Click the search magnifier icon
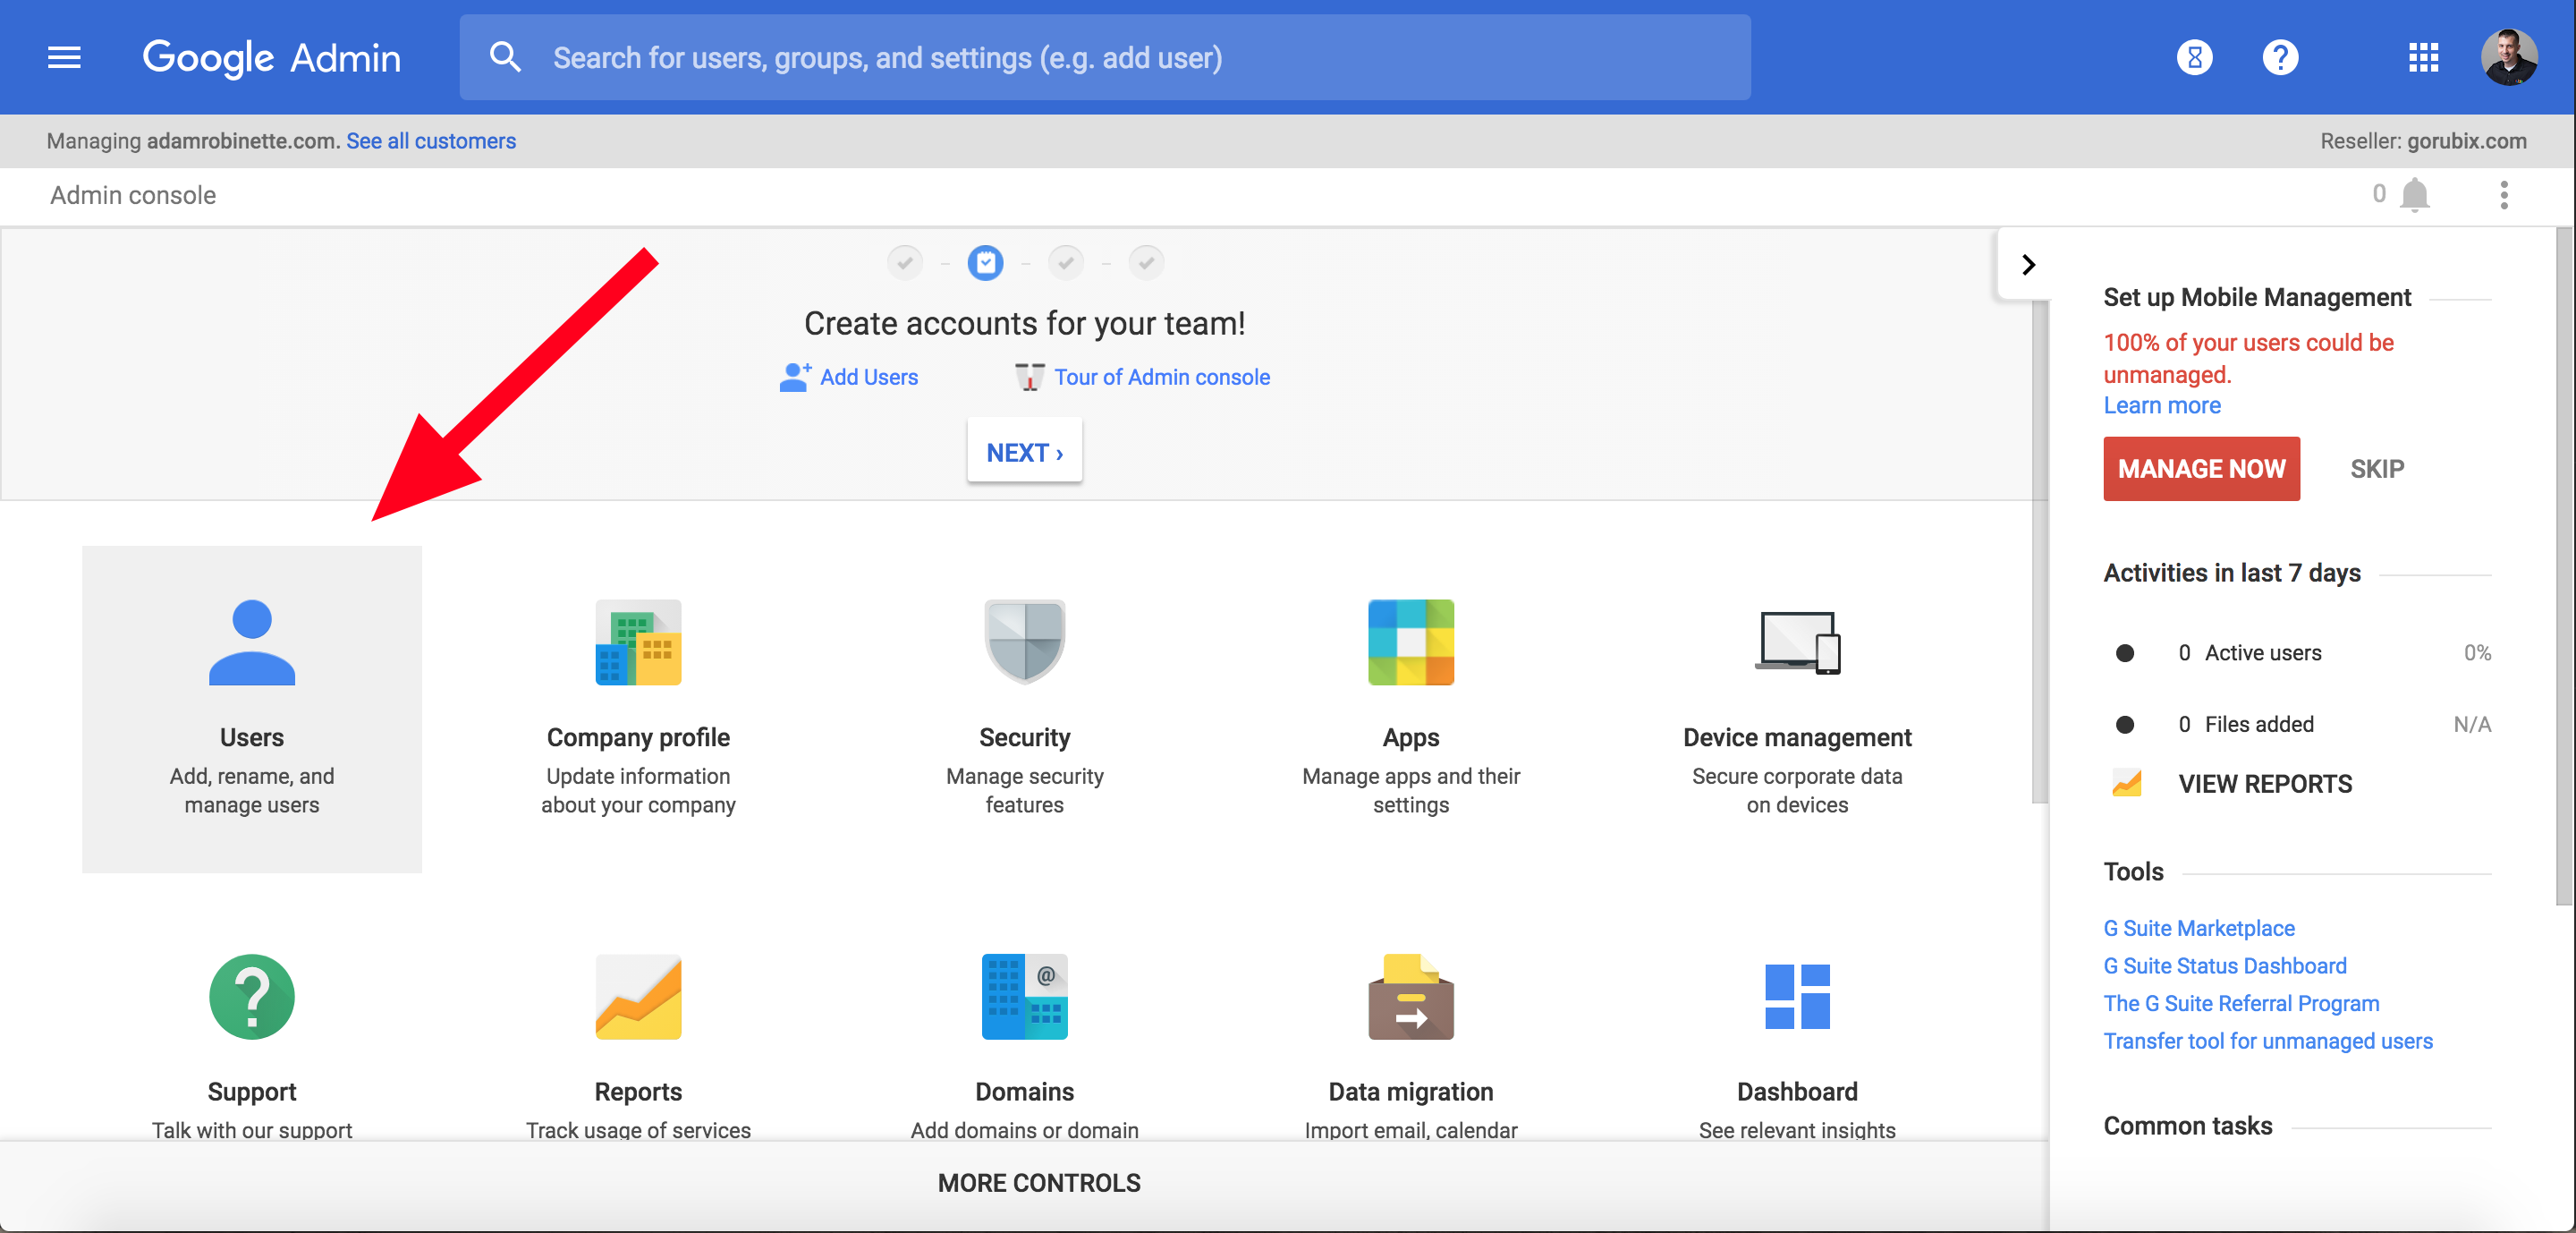 click(x=505, y=57)
